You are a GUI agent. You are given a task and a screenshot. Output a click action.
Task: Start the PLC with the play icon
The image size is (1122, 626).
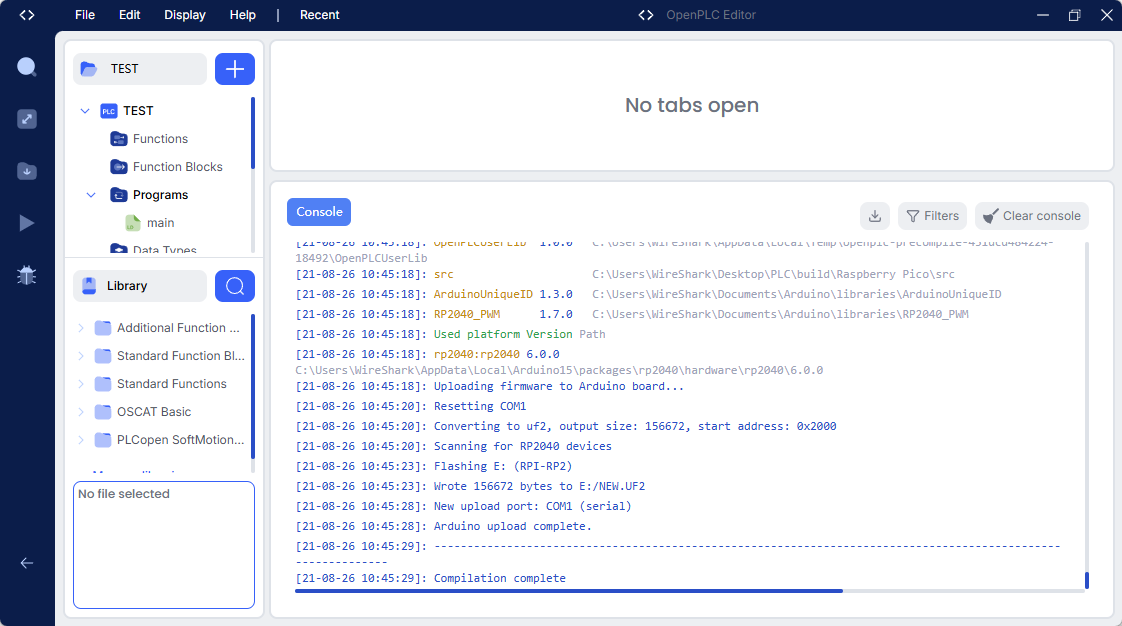pos(26,223)
